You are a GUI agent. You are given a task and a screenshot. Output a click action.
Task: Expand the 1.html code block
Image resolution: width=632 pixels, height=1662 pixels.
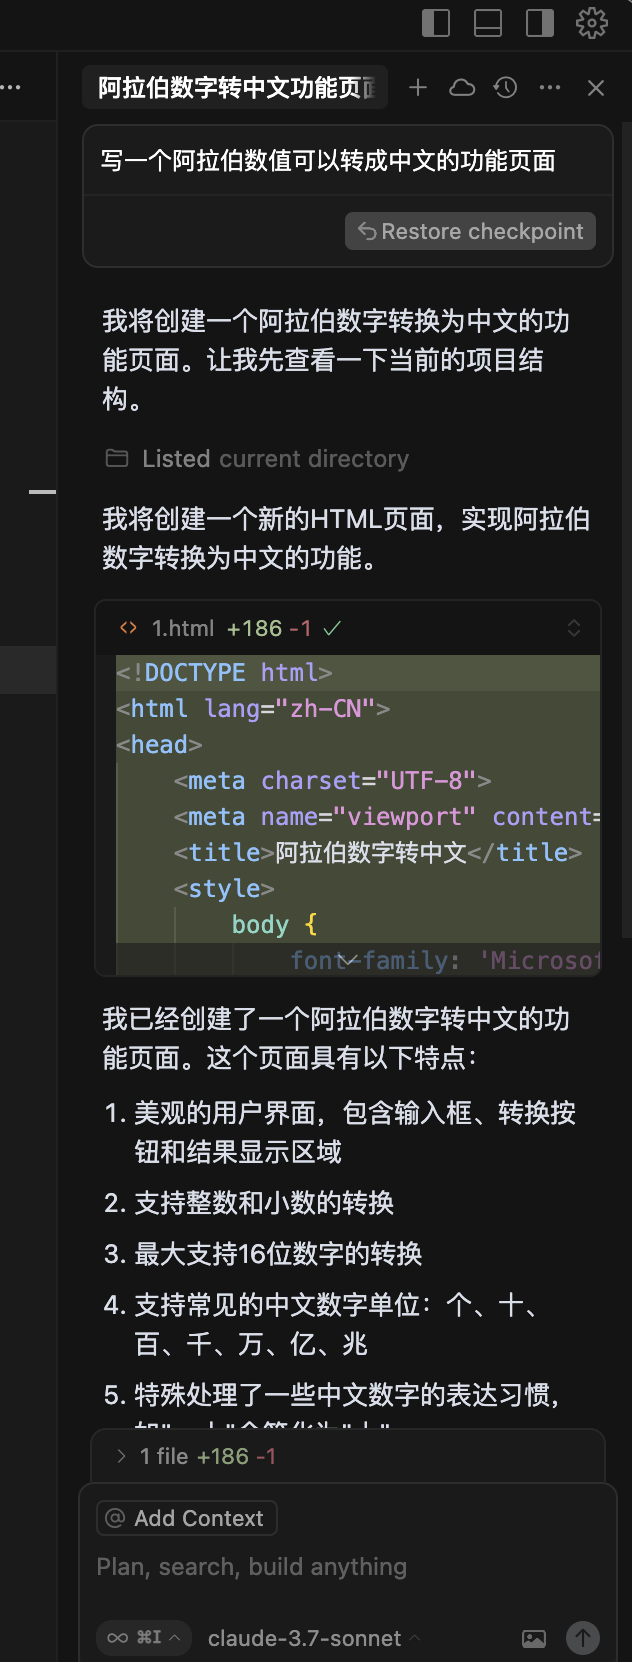click(574, 628)
